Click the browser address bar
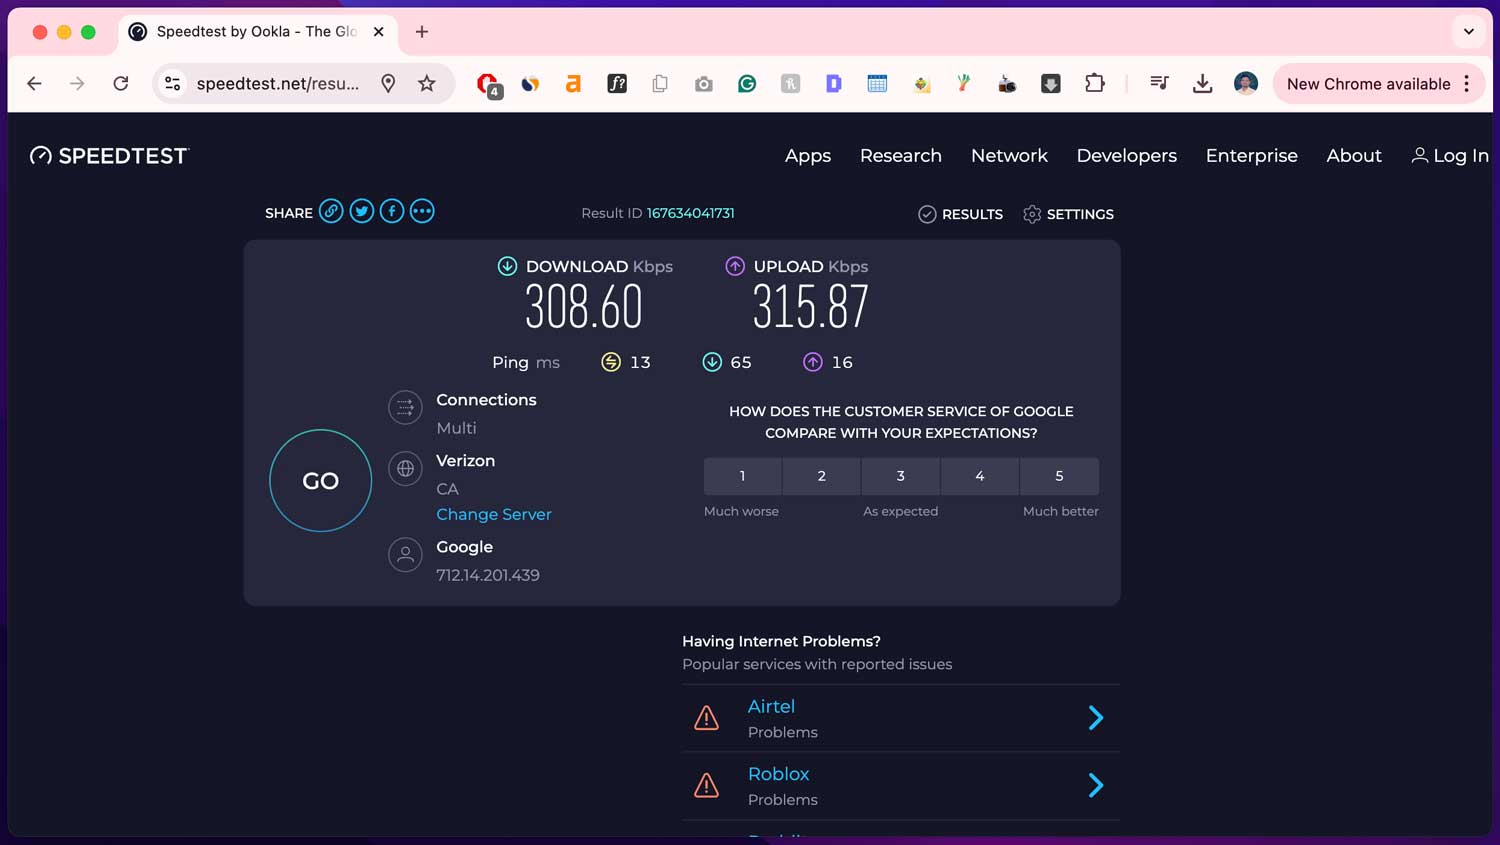The height and width of the screenshot is (845, 1500). tap(280, 83)
